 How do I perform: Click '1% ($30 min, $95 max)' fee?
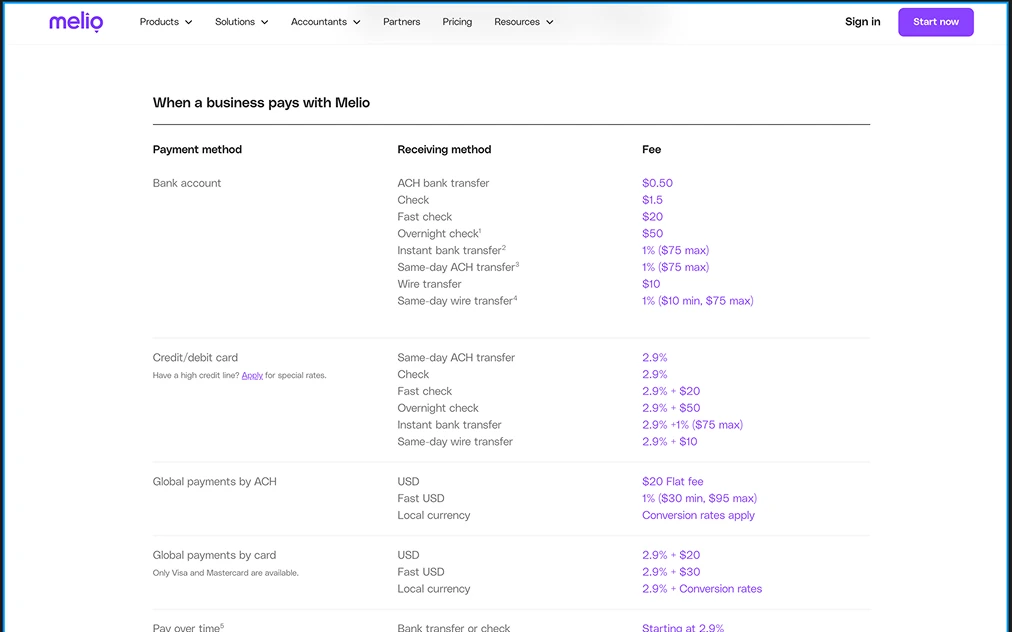700,498
